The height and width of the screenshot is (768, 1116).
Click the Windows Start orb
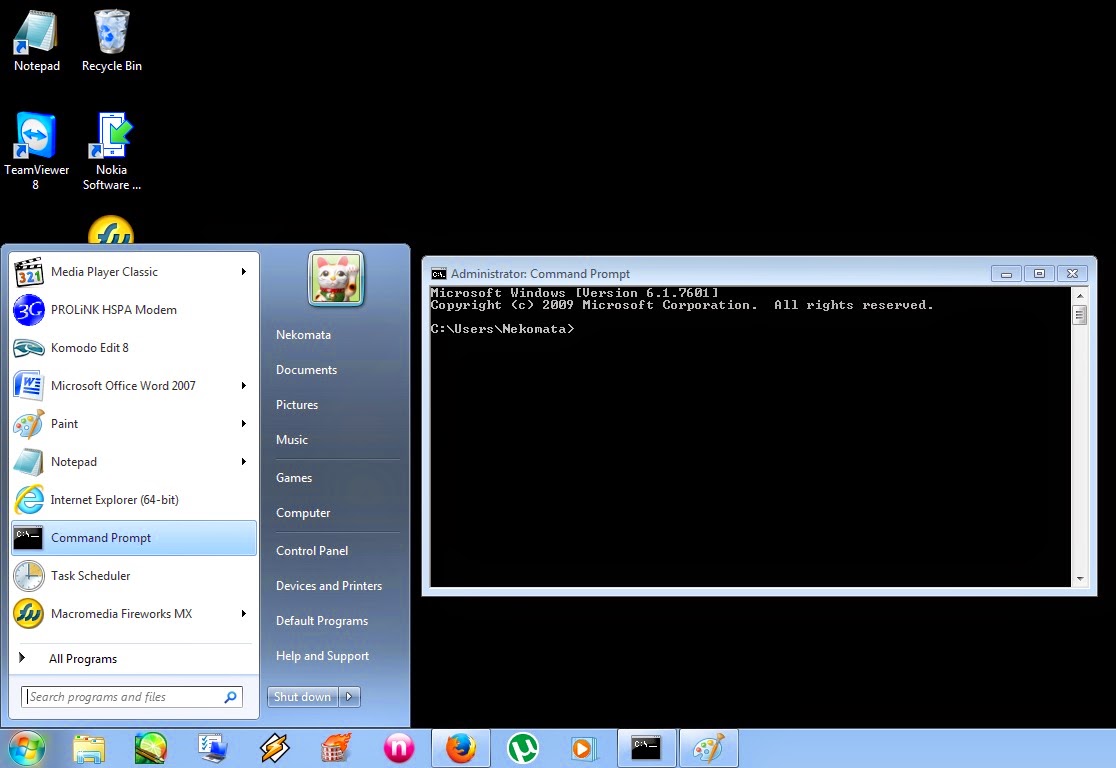click(x=26, y=748)
